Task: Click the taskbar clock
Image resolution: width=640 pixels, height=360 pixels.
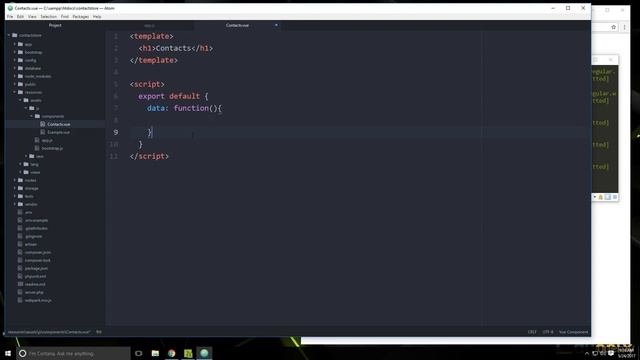Action: click(627, 353)
